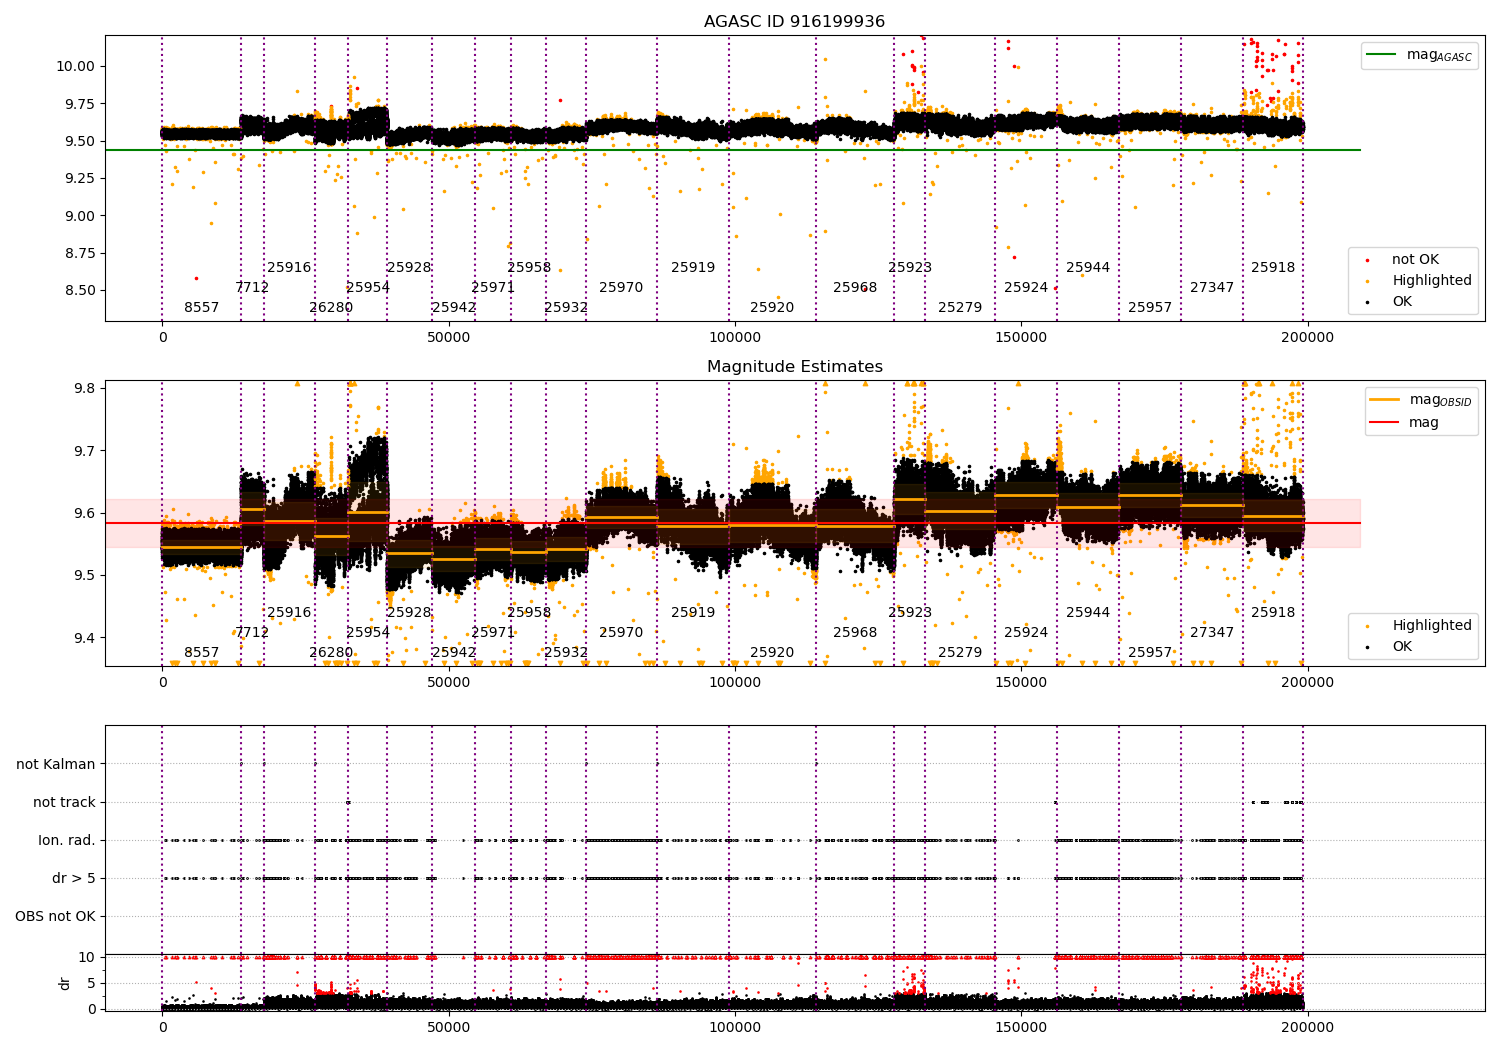Click the 9.8 tick on Magnitude Estimates axis
Image resolution: width=1500 pixels, height=1050 pixels.
coord(84,388)
